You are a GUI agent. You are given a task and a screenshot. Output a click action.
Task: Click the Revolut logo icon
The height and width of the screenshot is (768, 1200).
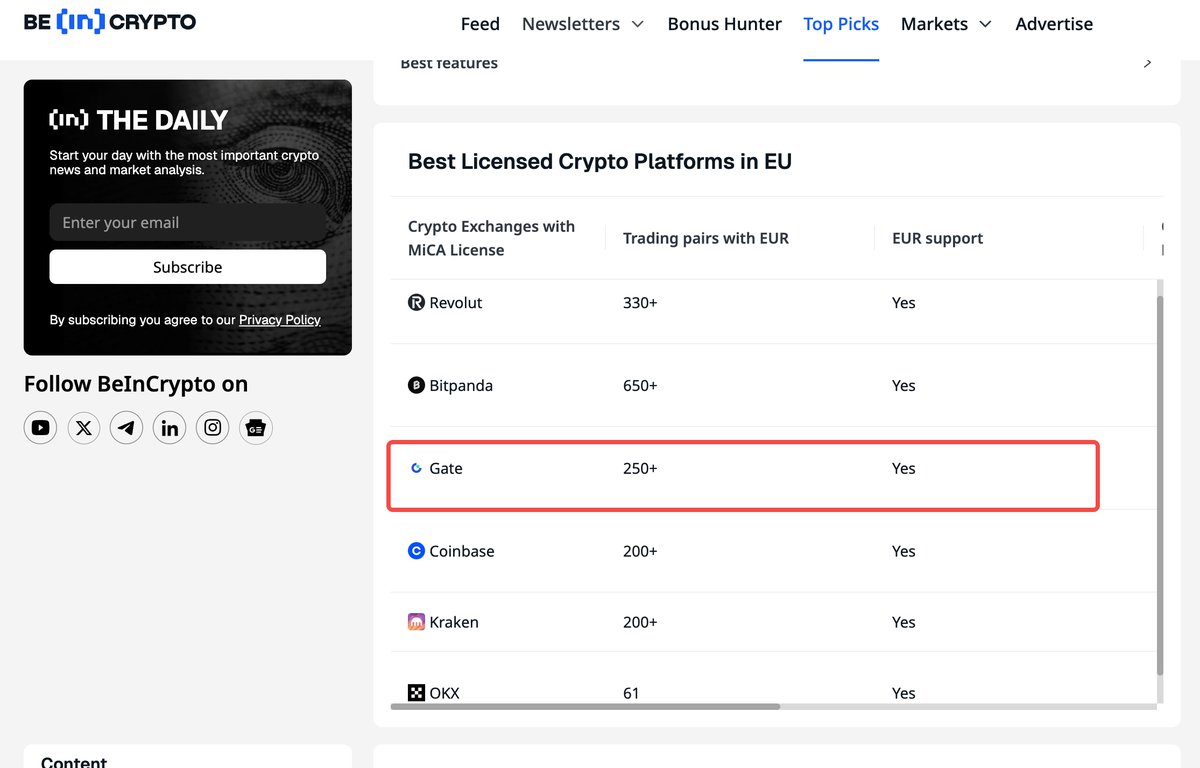417,302
